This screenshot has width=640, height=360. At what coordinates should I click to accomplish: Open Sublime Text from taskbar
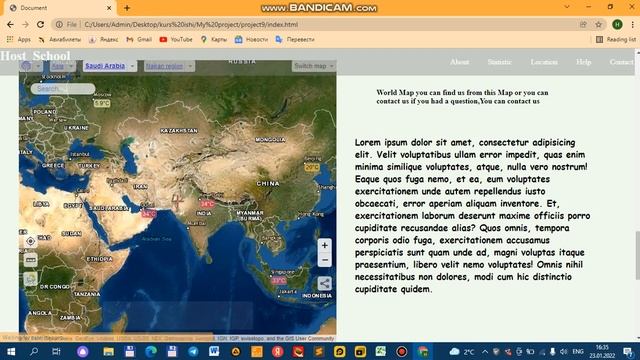point(319,351)
